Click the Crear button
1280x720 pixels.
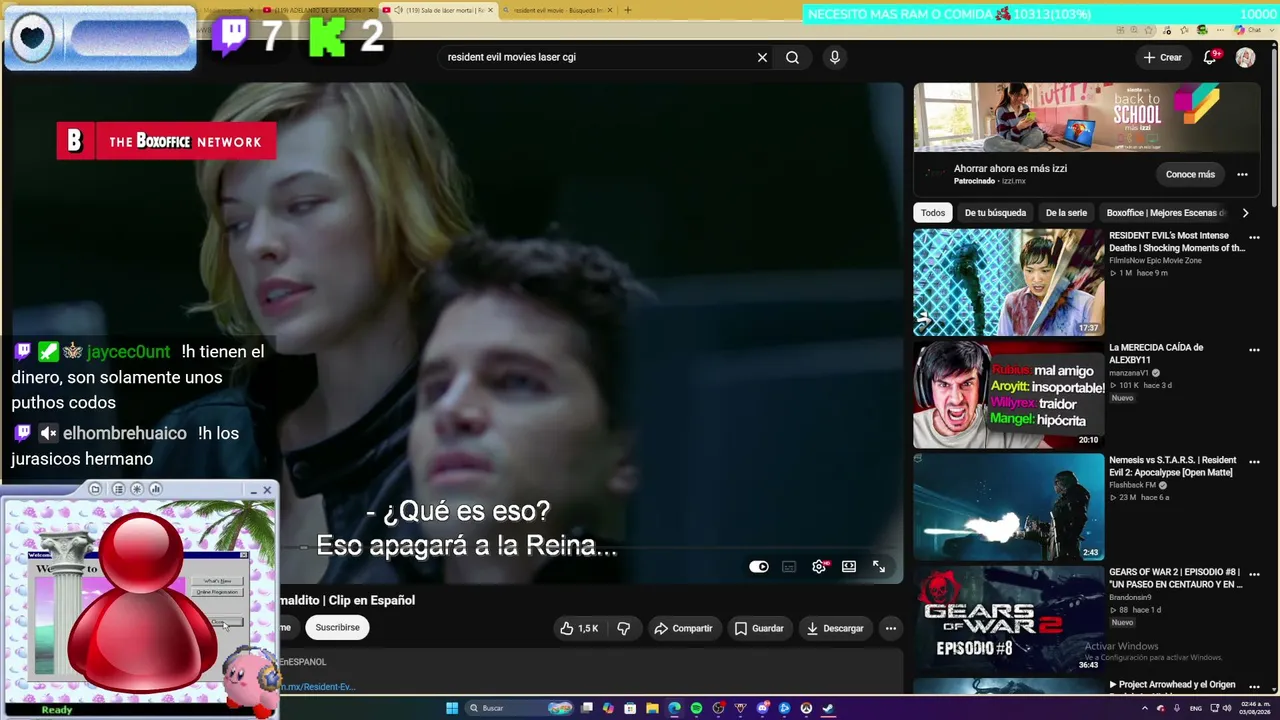[x=1163, y=57]
